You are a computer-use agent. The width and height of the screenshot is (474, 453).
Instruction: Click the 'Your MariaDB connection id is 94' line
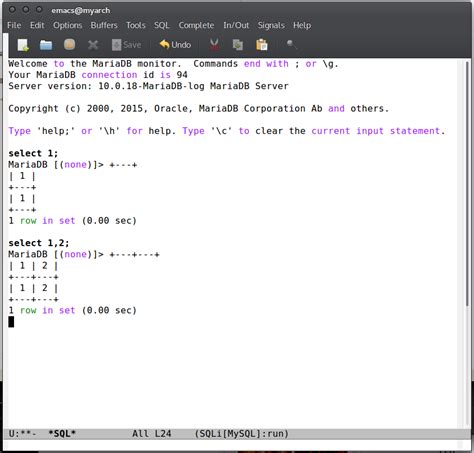(x=98, y=75)
